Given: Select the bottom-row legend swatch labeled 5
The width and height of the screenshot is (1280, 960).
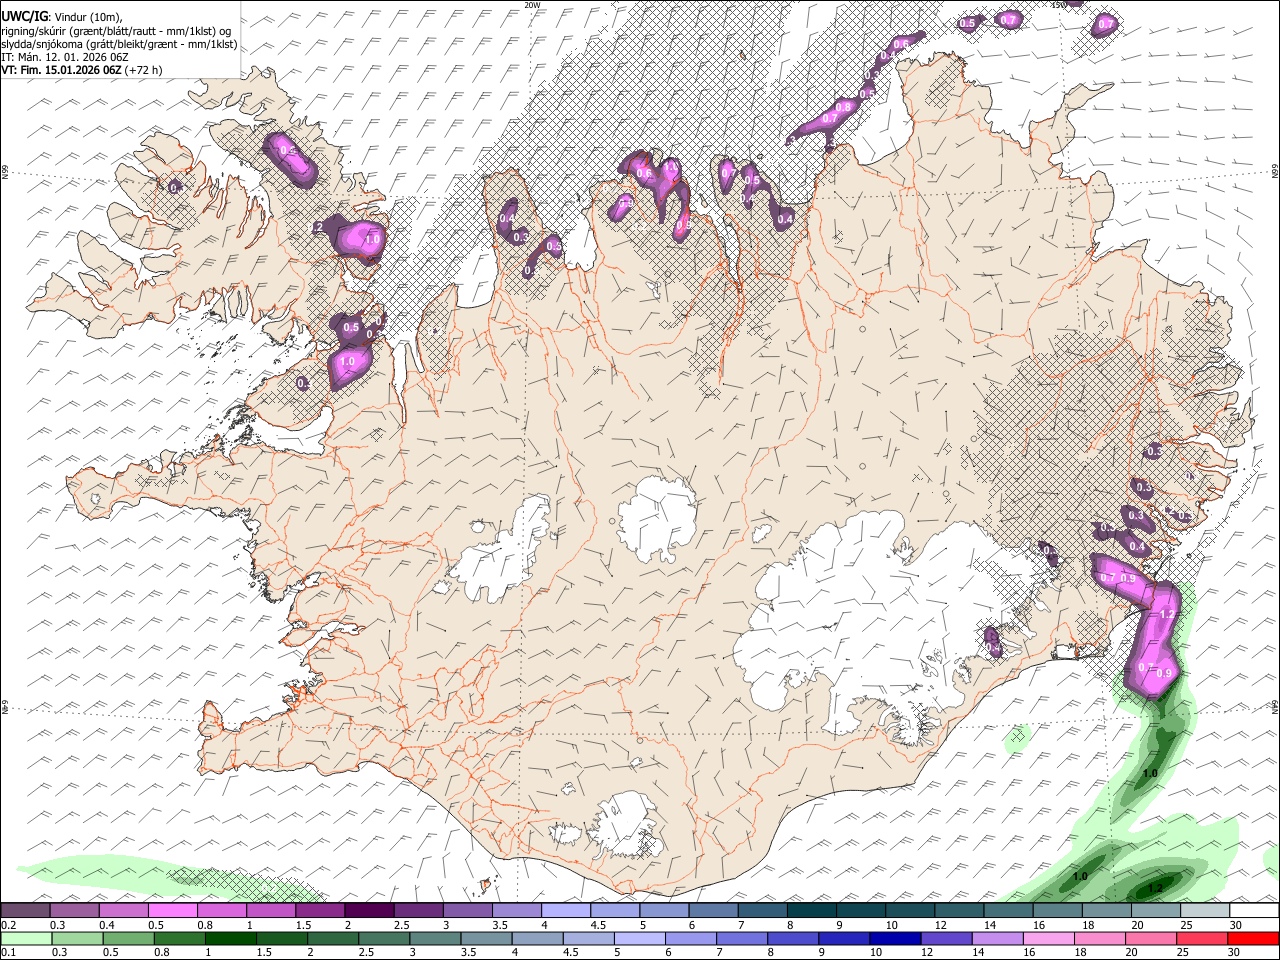Looking at the screenshot, I should [x=638, y=938].
